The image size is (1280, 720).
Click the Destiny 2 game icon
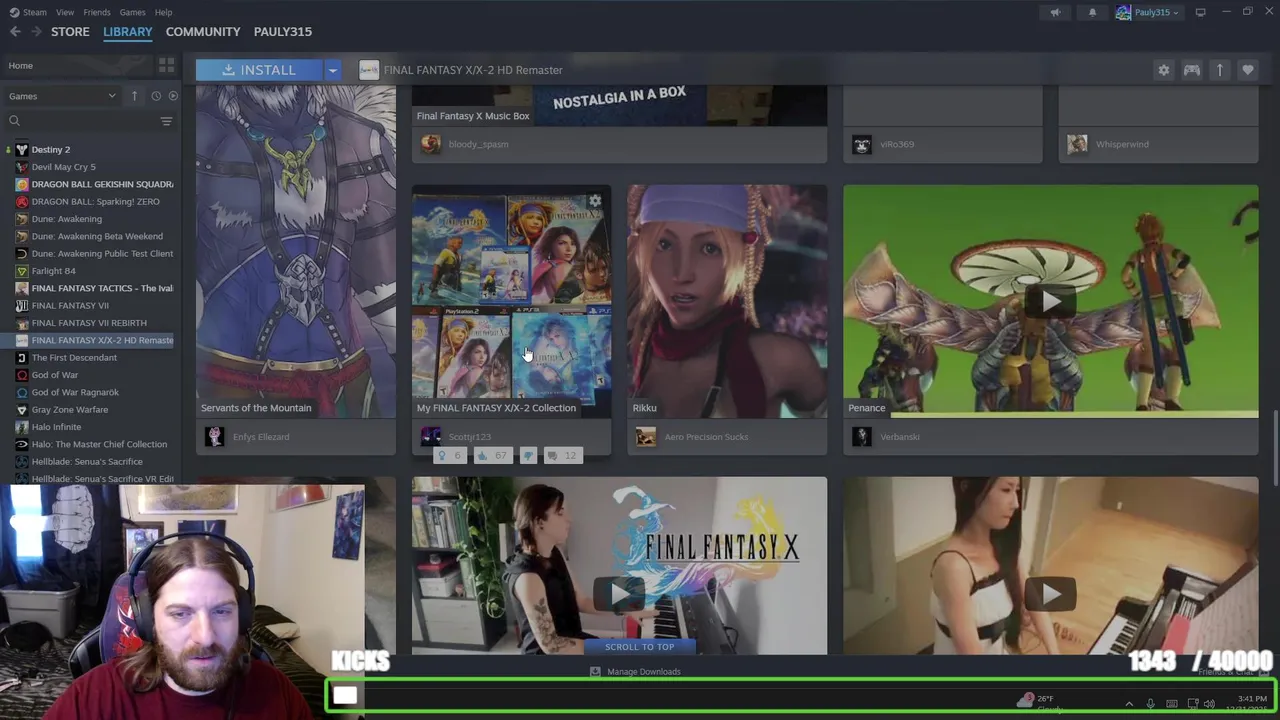[x=21, y=150]
